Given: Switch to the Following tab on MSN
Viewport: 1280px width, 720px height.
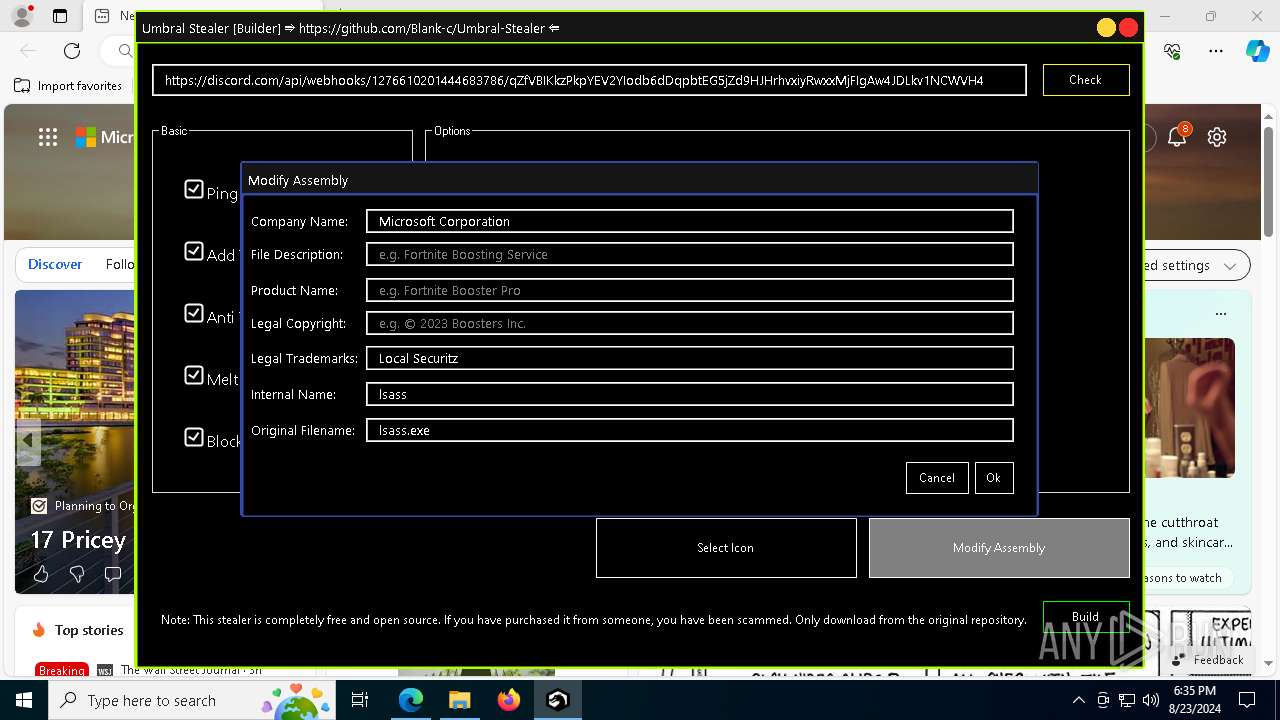Looking at the screenshot, I should (120, 264).
